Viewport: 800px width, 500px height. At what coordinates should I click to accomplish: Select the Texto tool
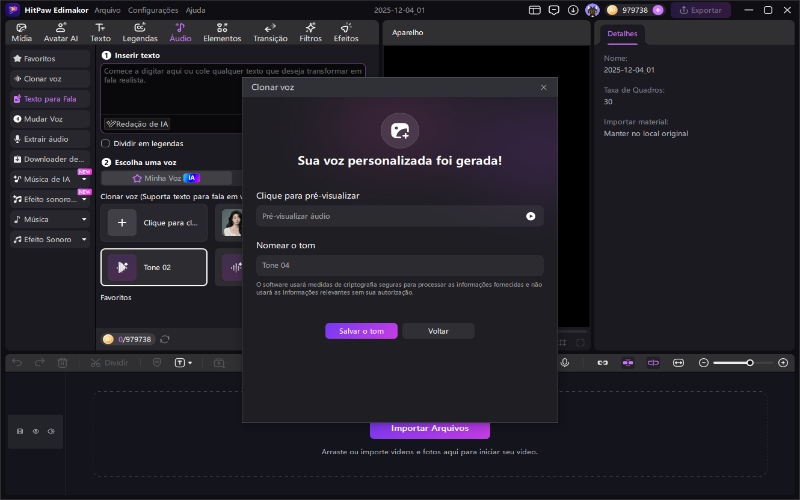100,33
